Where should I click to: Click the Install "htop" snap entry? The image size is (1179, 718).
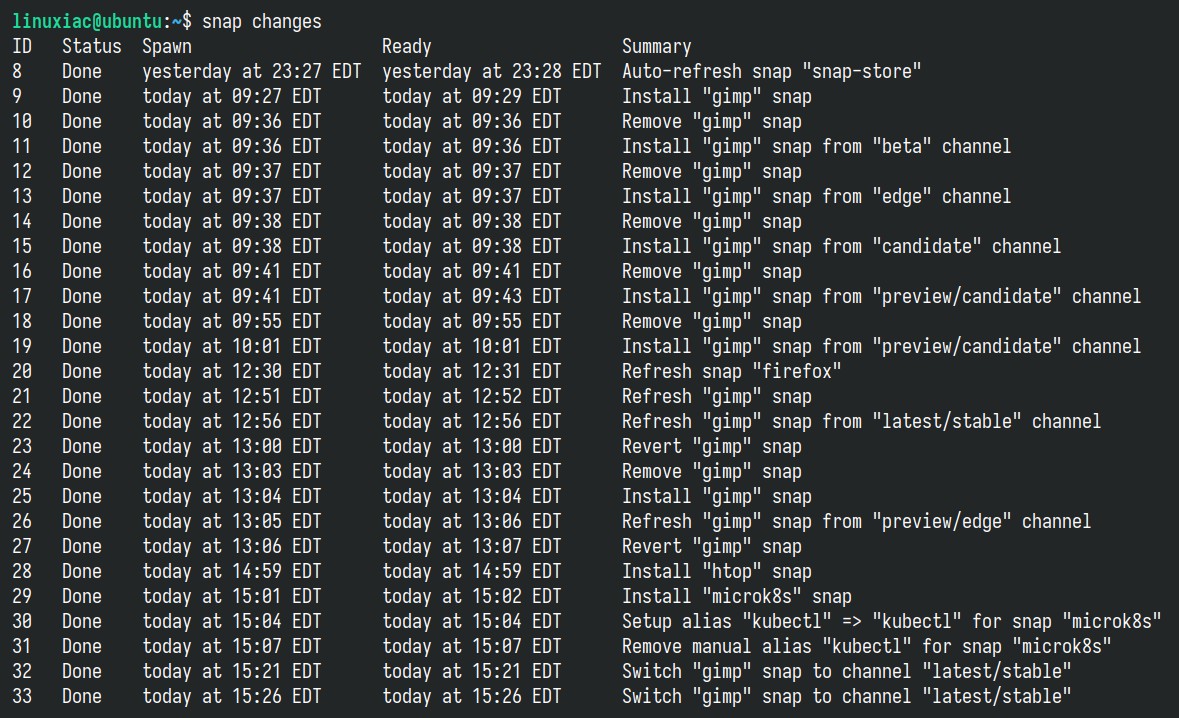[x=717, y=571]
